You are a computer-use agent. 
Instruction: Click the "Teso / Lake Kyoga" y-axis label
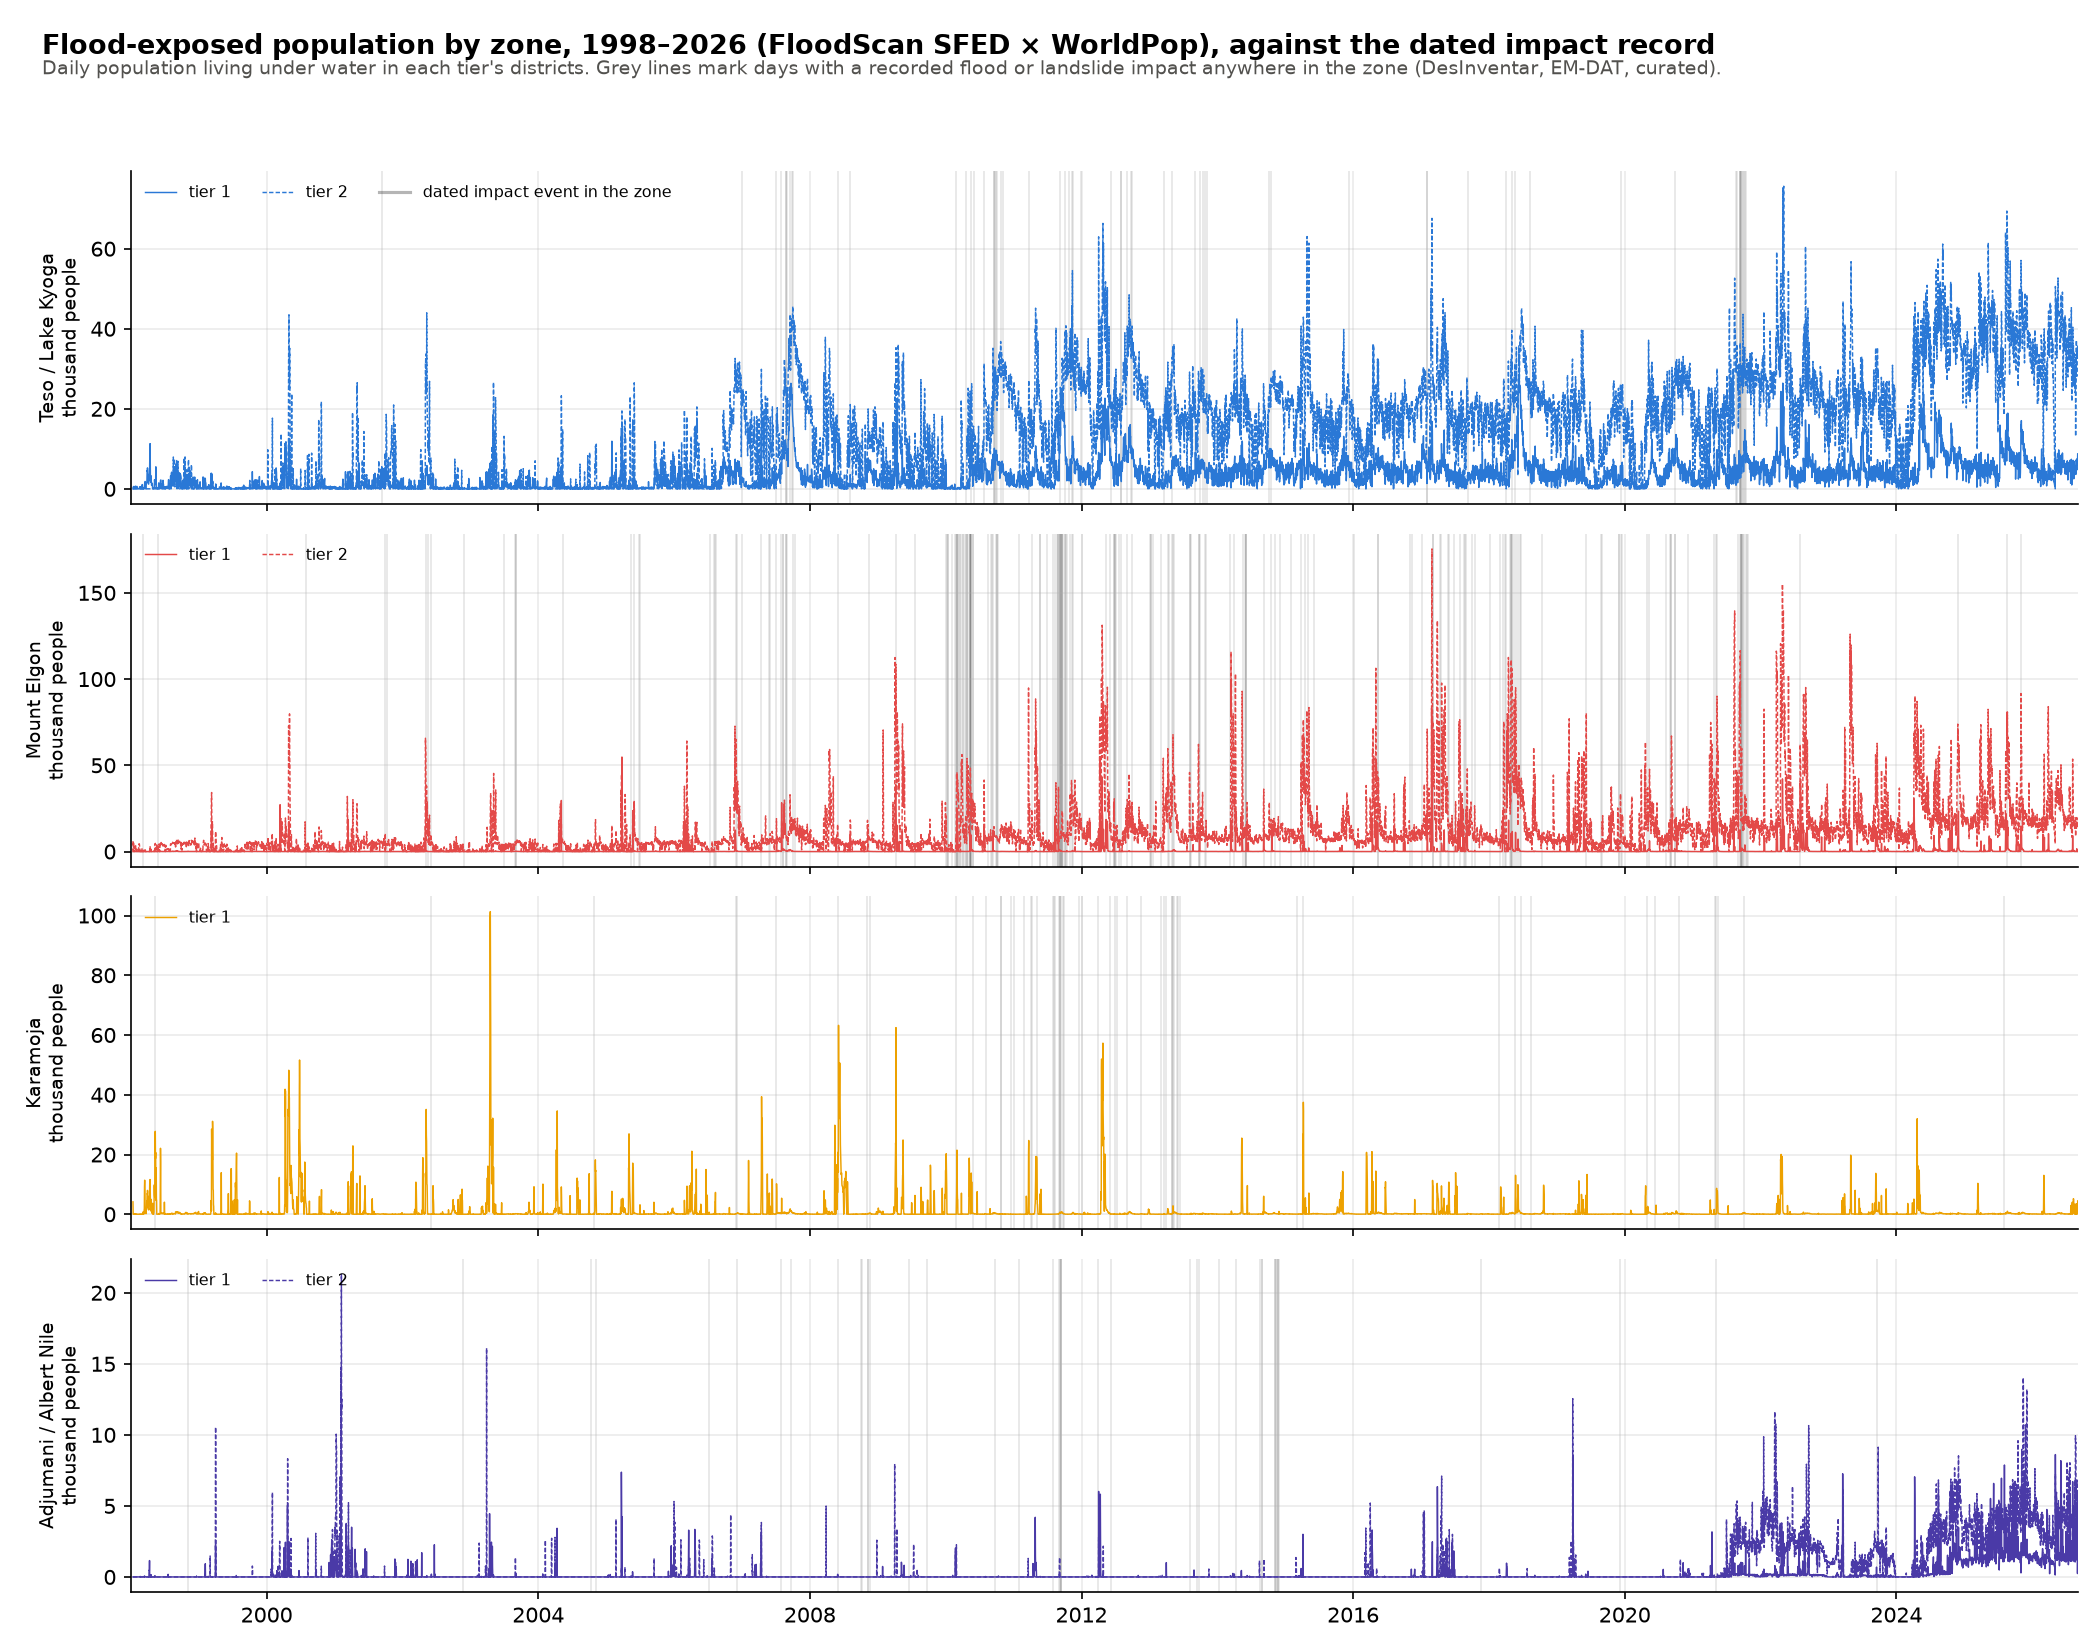[x=47, y=337]
